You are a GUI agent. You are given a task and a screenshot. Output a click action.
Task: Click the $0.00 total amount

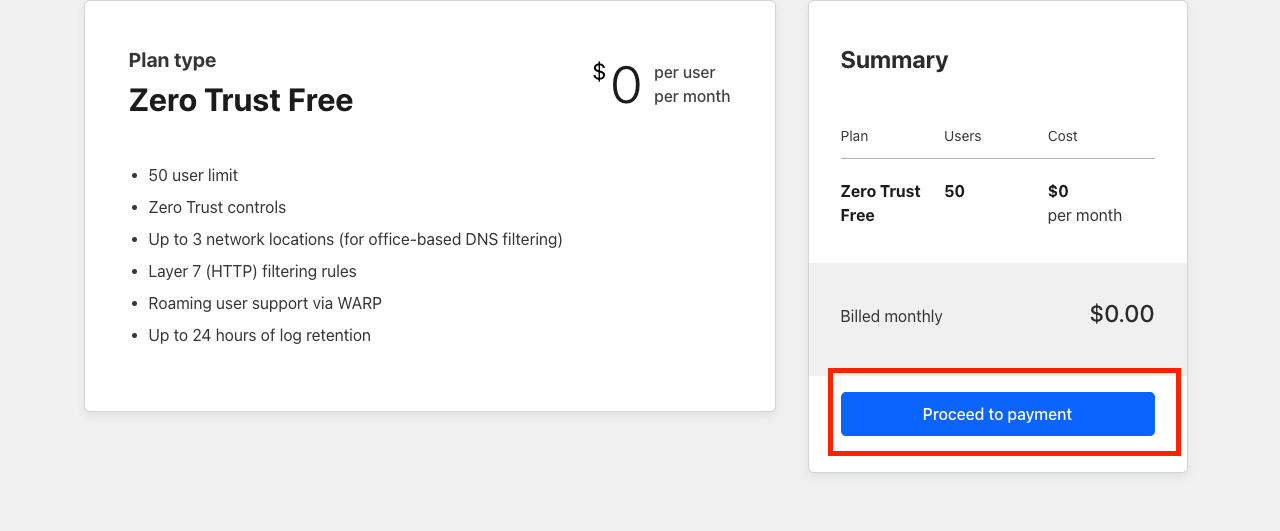1122,314
